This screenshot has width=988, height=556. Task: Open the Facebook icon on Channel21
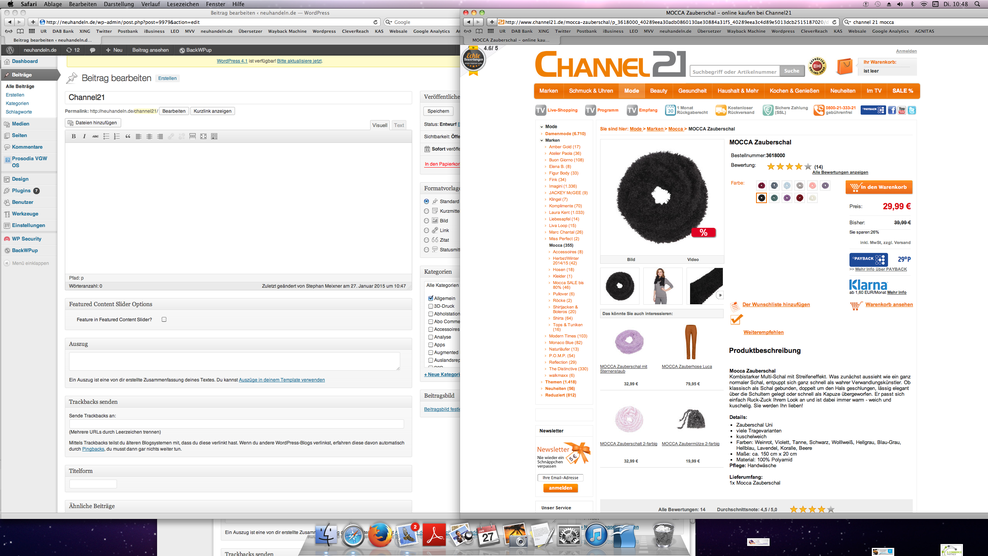tap(892, 110)
